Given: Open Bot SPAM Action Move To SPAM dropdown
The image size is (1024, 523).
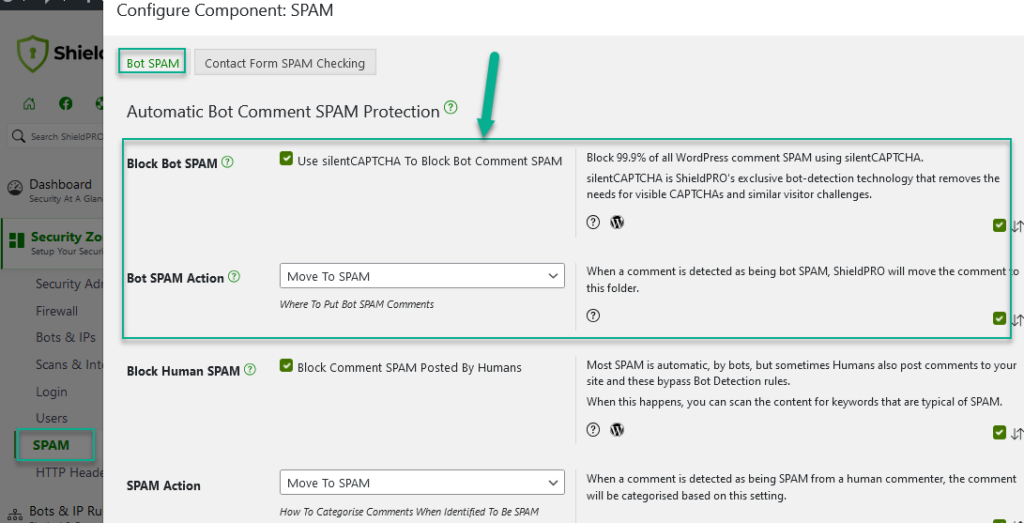Looking at the screenshot, I should pyautogui.click(x=422, y=276).
